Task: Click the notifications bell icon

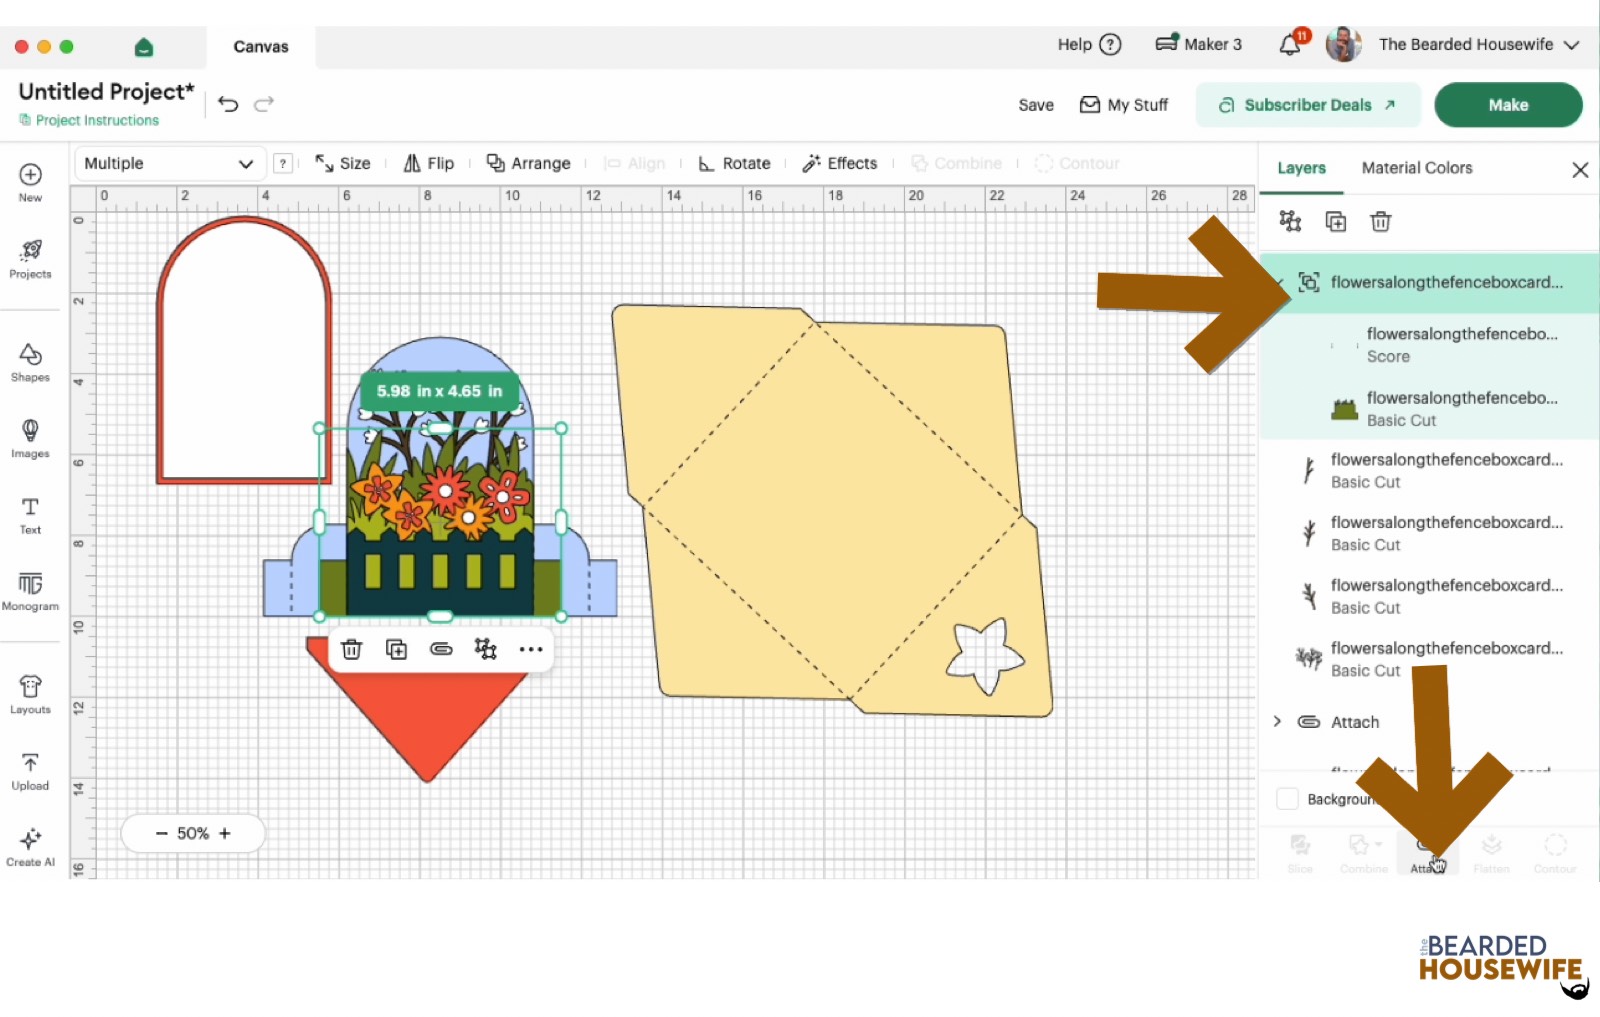Action: click(x=1290, y=45)
